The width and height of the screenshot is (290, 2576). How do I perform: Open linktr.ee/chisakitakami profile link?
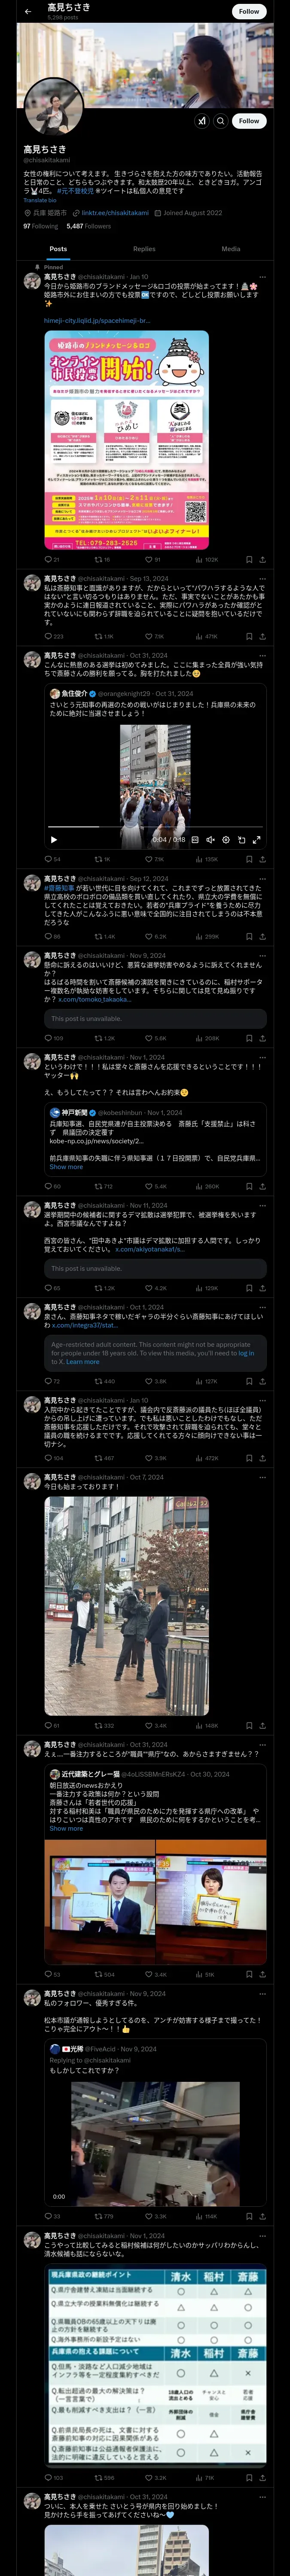point(115,213)
